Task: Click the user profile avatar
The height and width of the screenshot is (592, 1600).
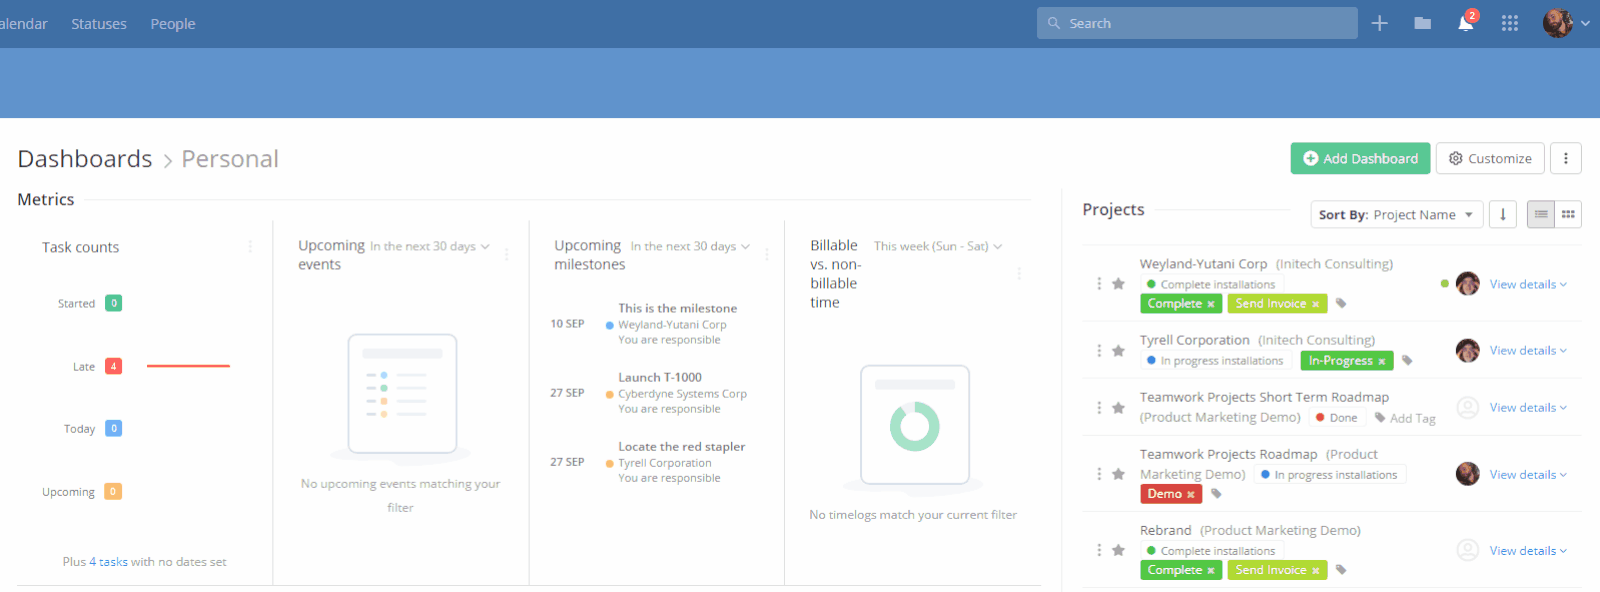Action: [1557, 23]
